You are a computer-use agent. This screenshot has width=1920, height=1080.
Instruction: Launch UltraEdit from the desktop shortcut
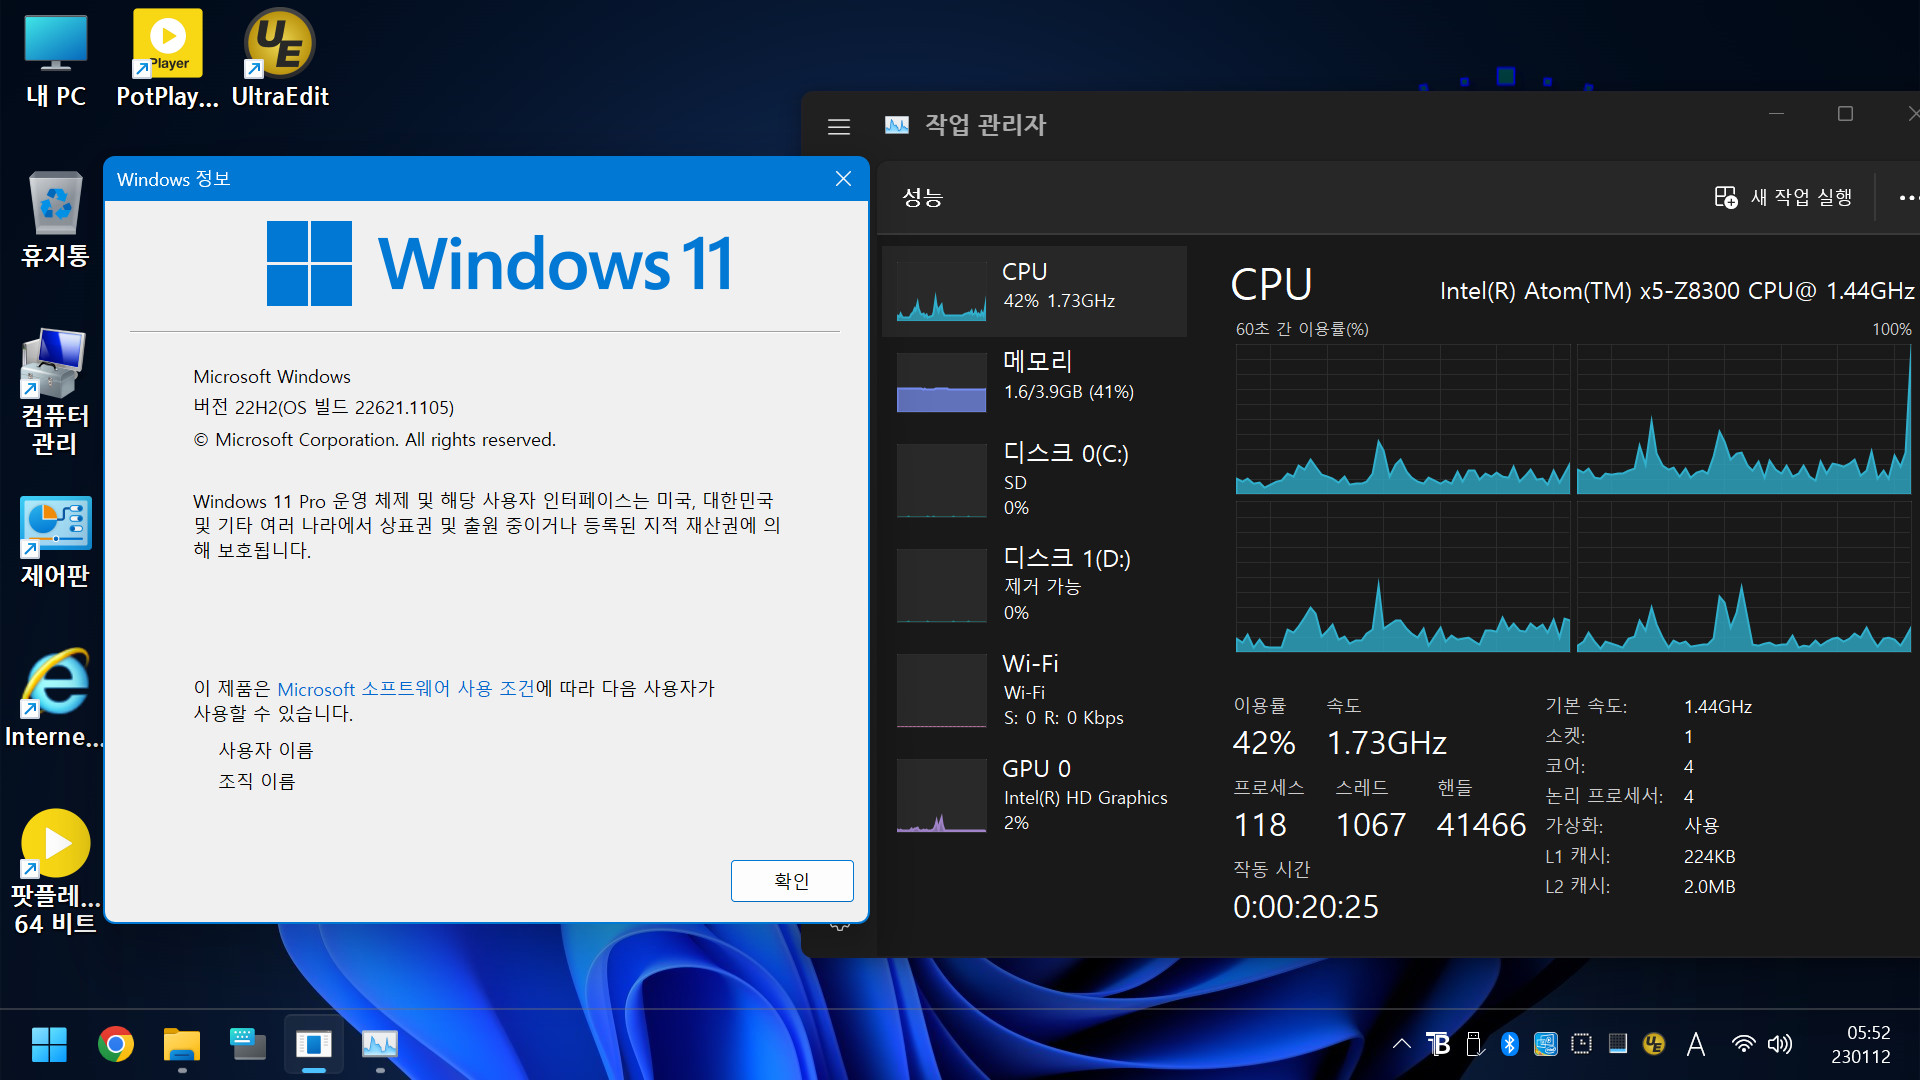tap(280, 60)
